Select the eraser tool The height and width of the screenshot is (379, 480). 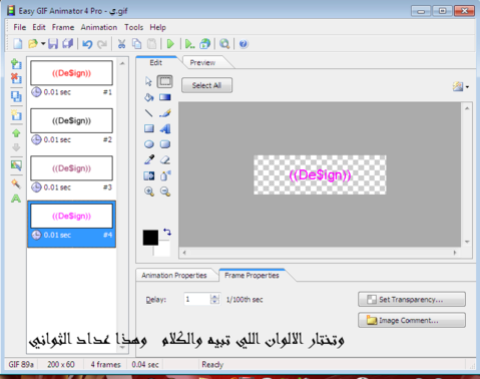(x=165, y=160)
